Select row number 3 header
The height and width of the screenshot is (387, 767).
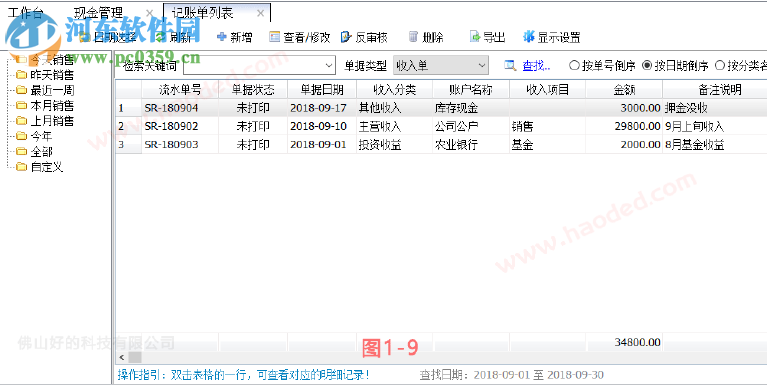pos(129,145)
